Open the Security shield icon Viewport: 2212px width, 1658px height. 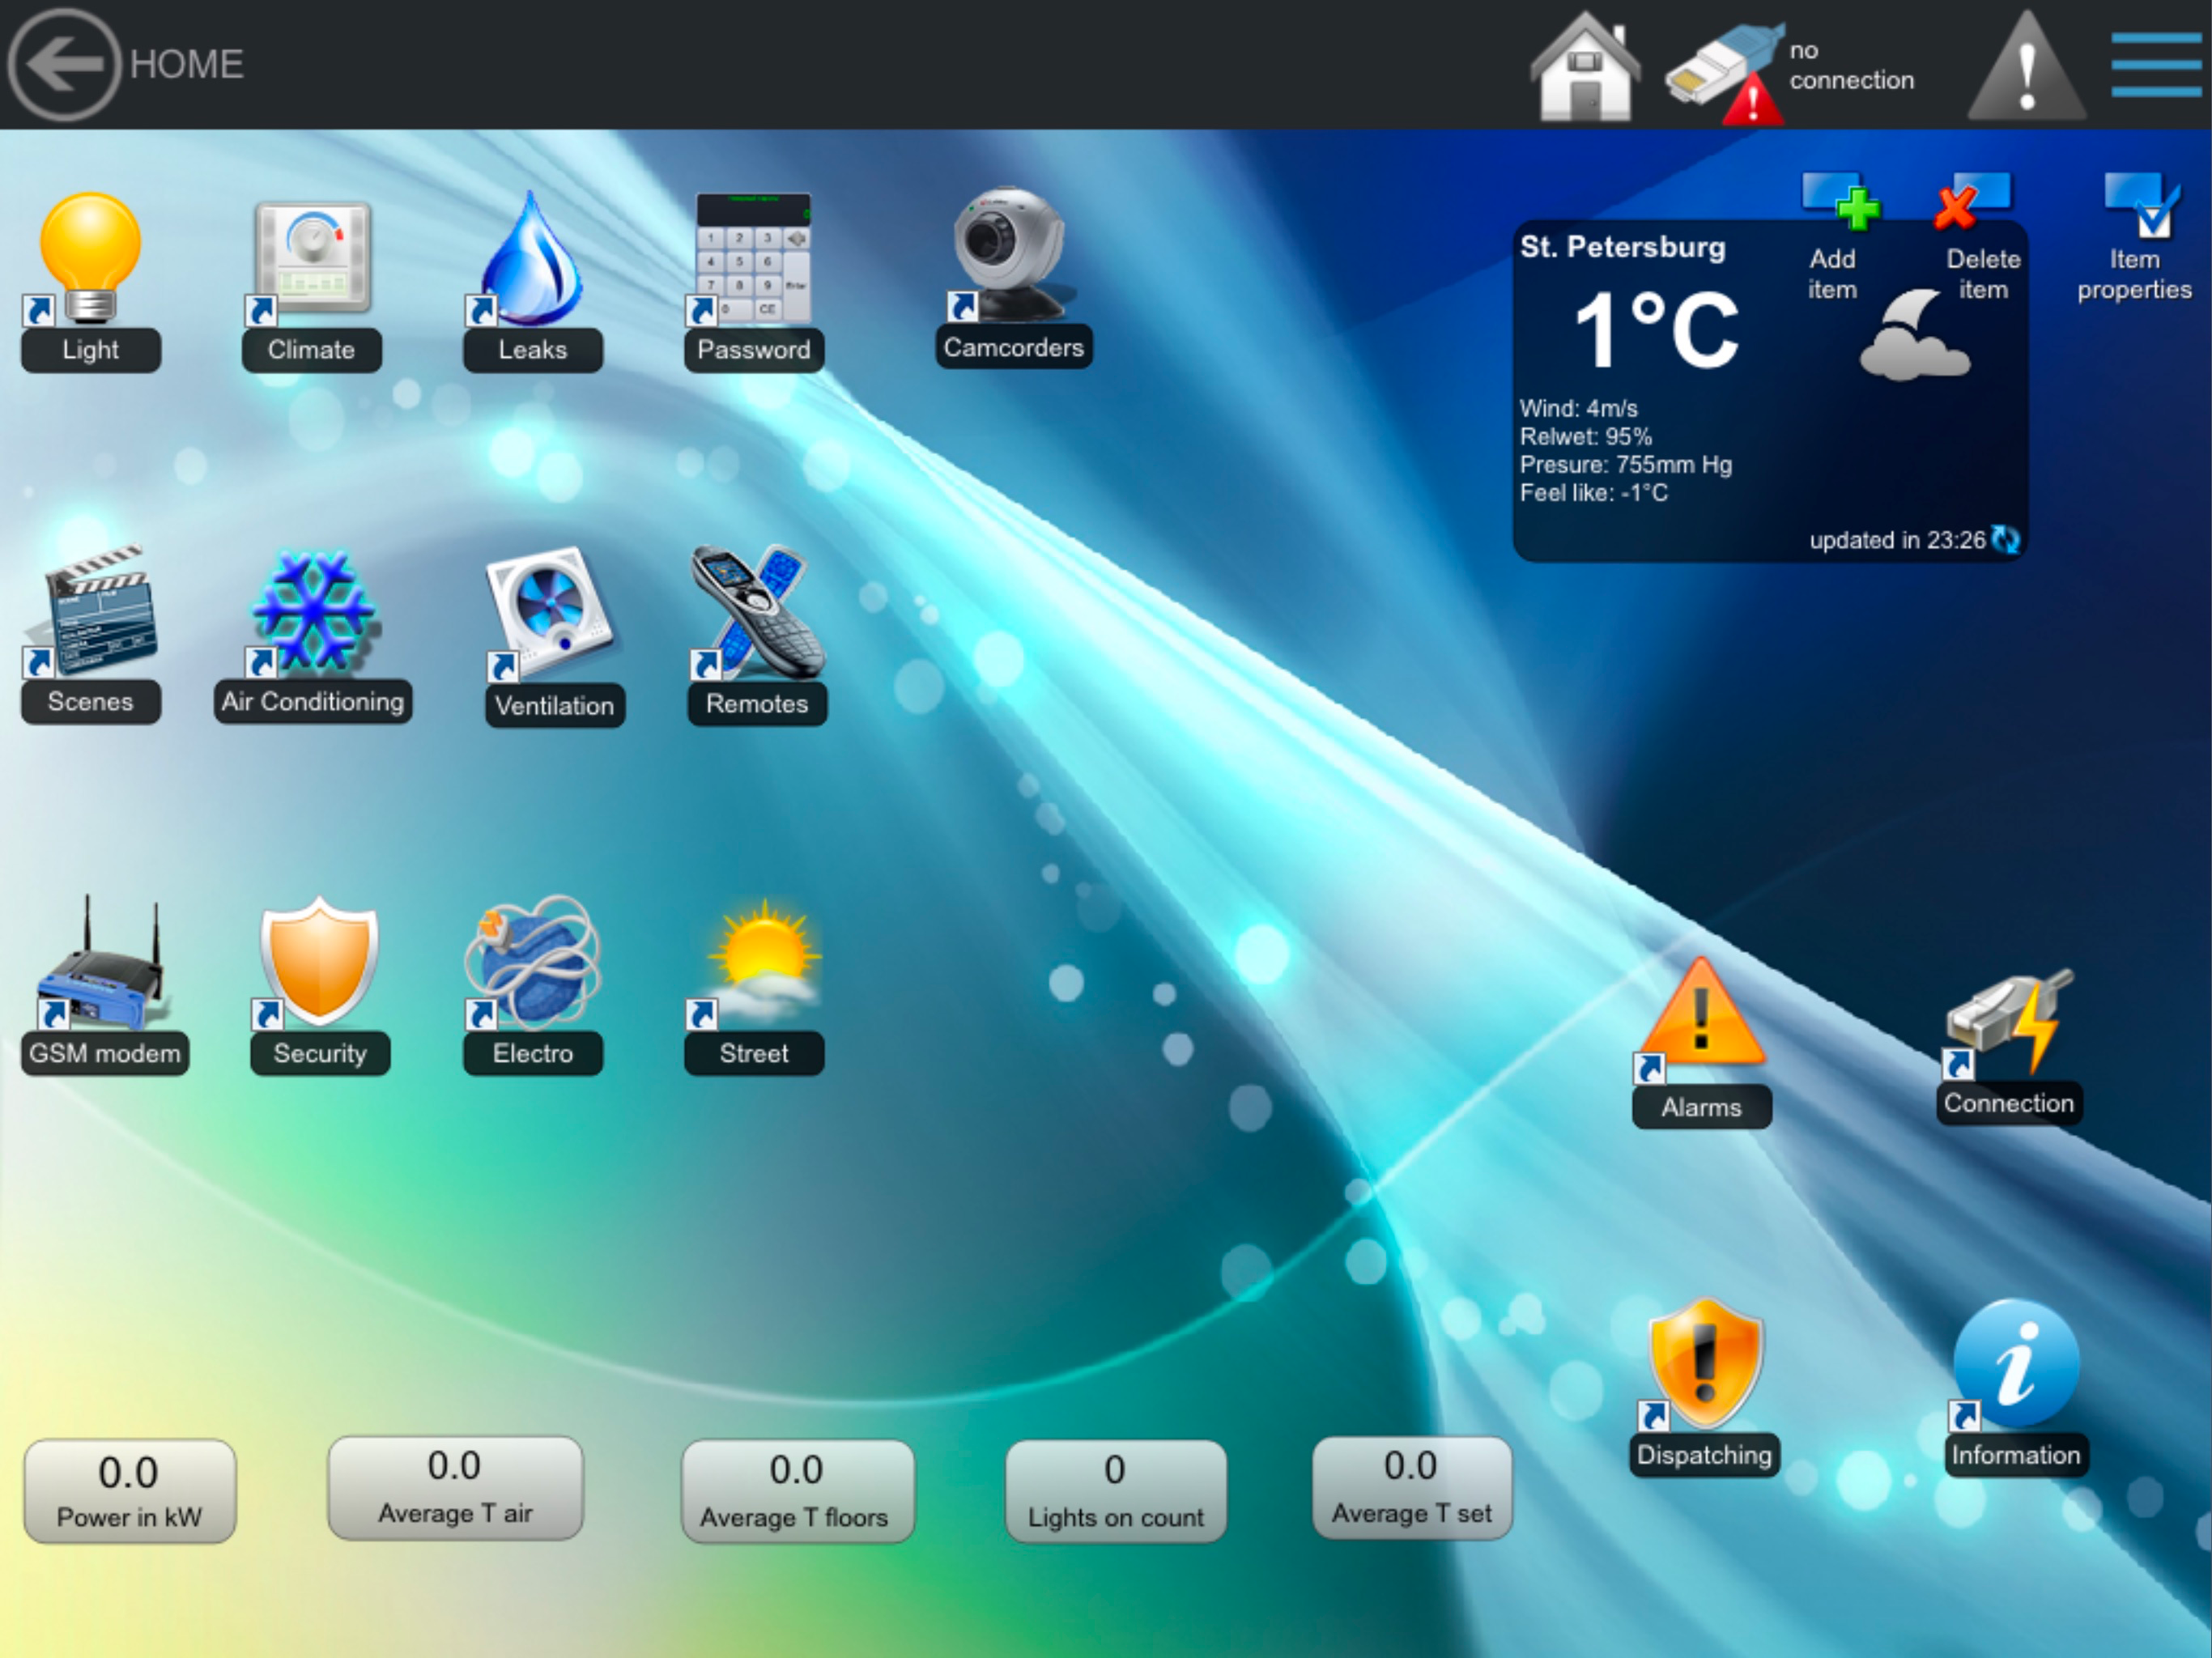click(319, 962)
